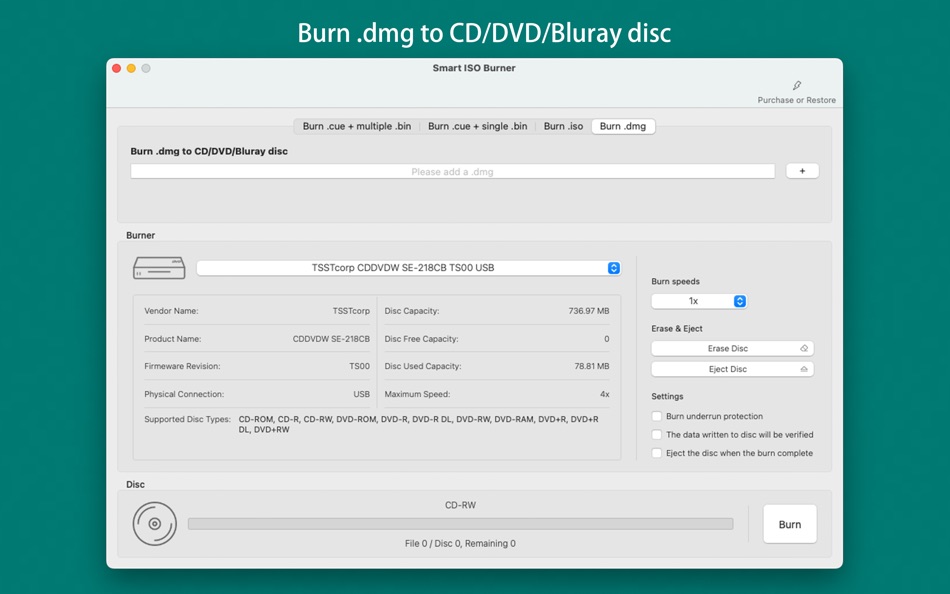Click the Erase Disc button
This screenshot has width=950, height=594.
pos(732,349)
